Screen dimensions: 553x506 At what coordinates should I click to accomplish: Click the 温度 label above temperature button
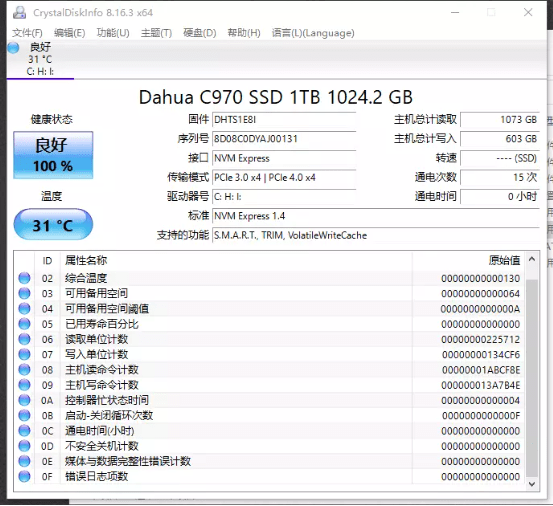pyautogui.click(x=51, y=196)
